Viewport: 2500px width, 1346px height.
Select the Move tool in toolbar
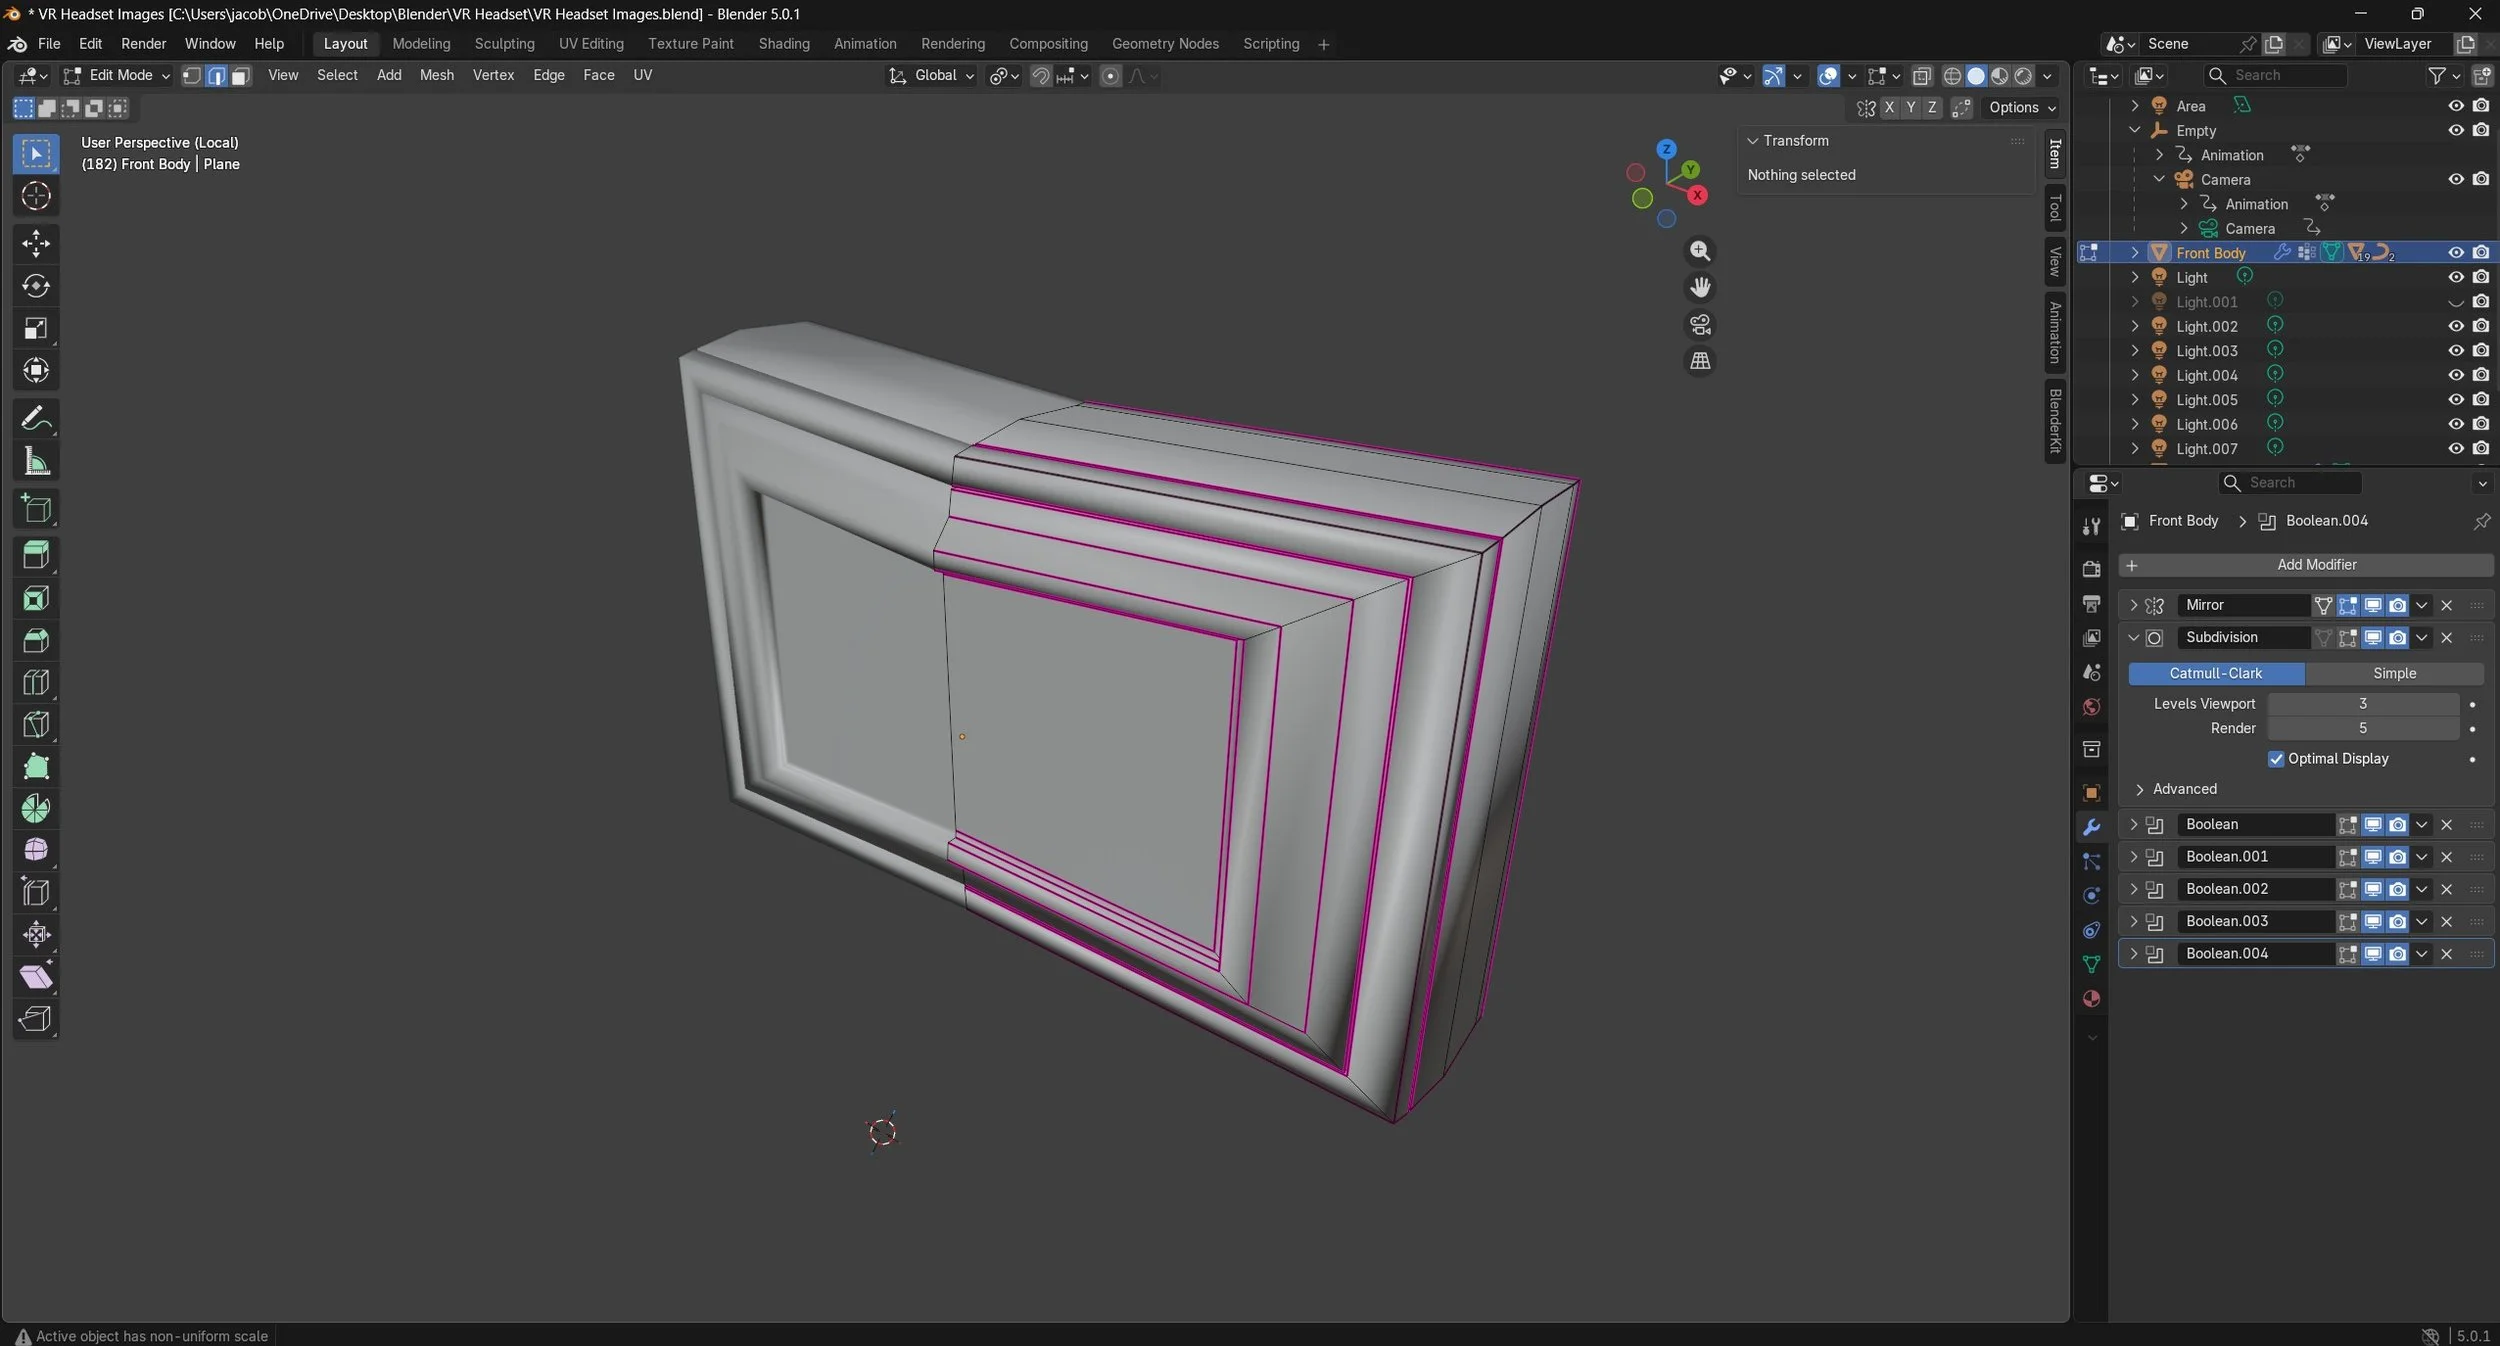(36, 243)
